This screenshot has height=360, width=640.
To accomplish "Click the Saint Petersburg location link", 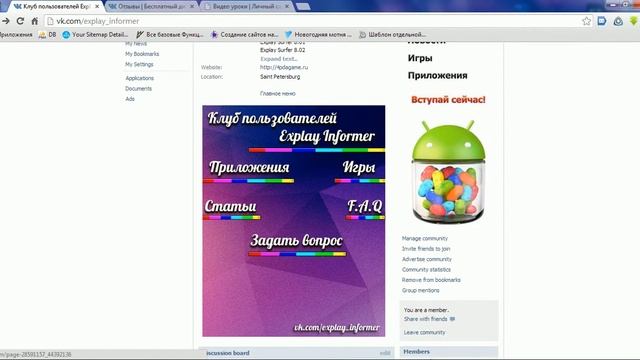I will [x=280, y=77].
